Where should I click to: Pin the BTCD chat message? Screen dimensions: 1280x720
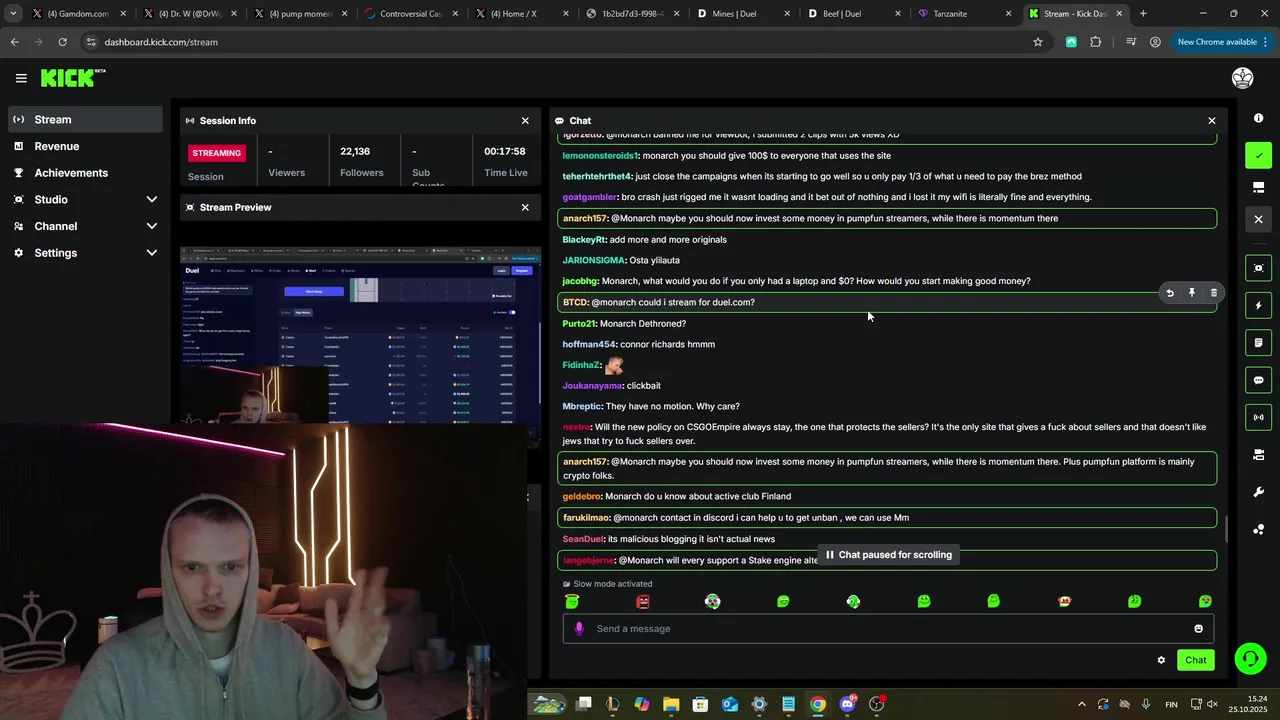[x=1192, y=293]
